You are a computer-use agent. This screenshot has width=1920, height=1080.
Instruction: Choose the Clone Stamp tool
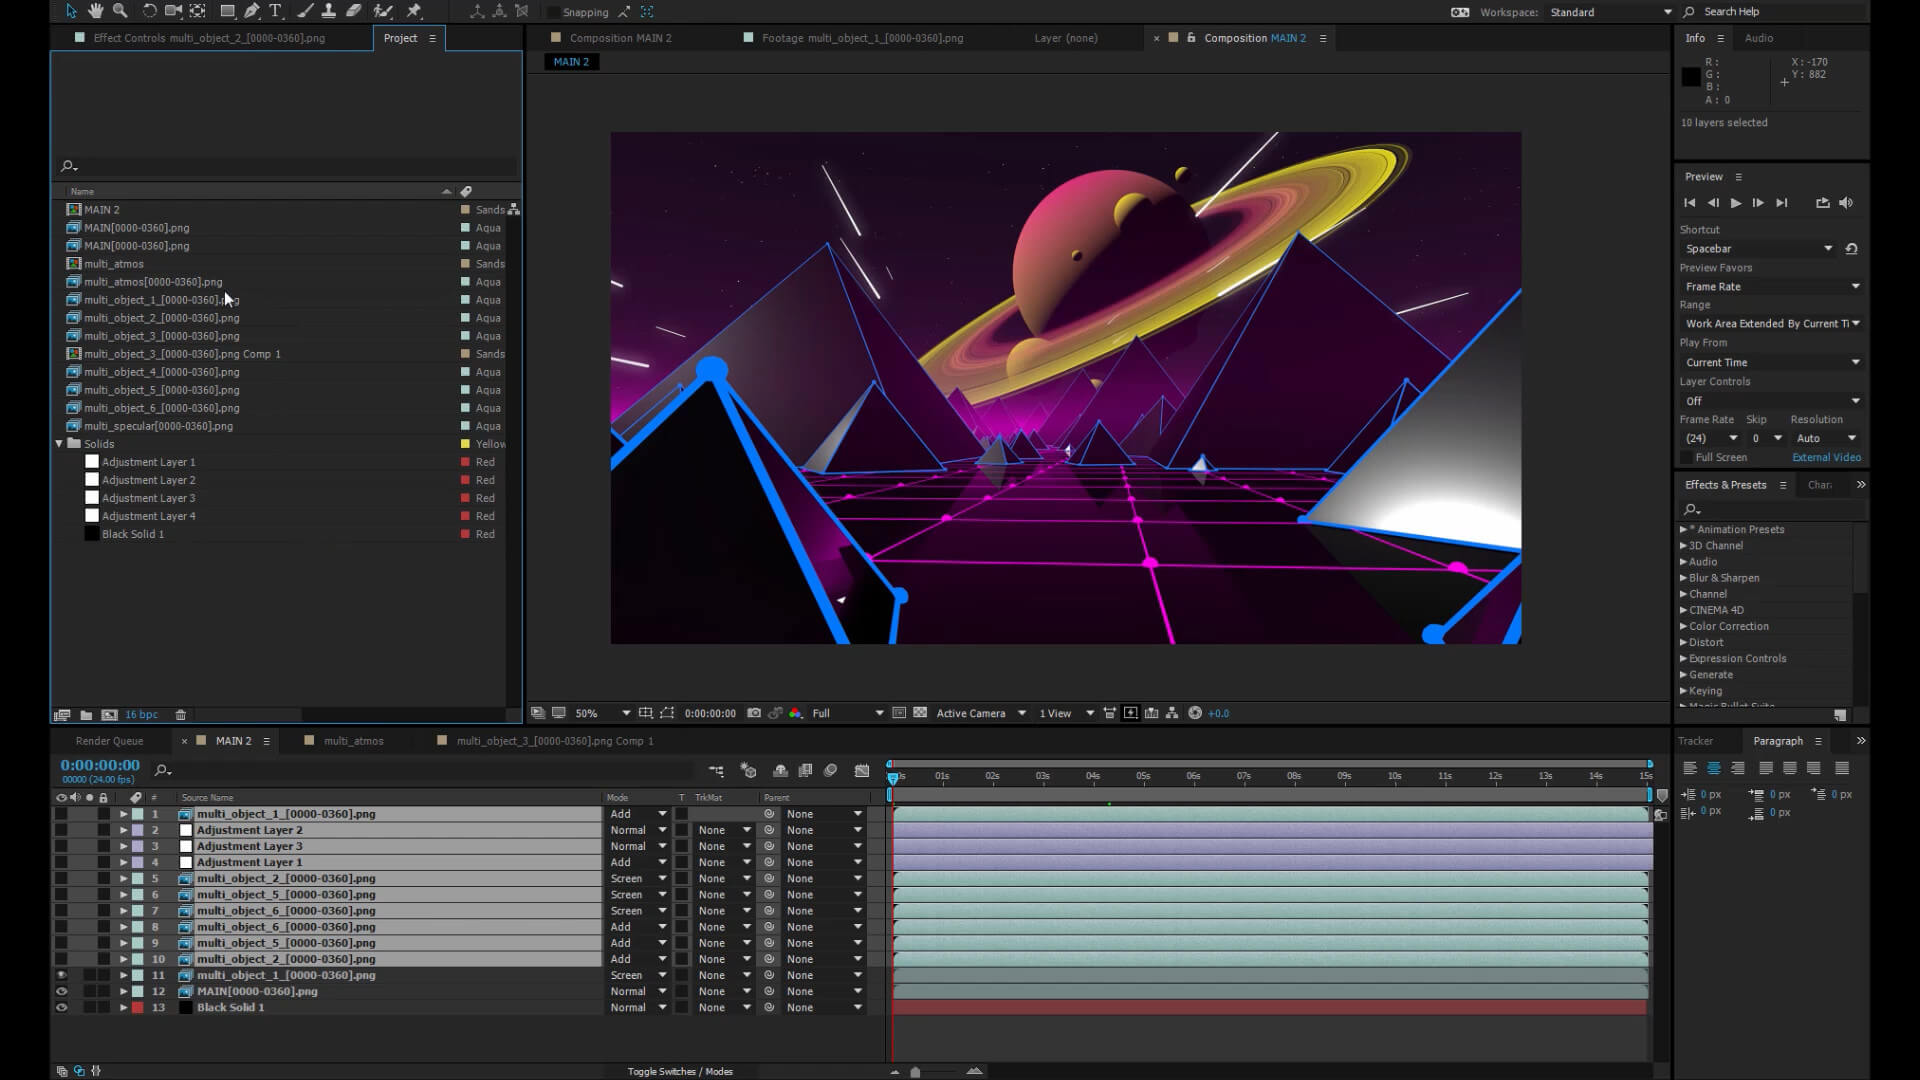point(328,11)
